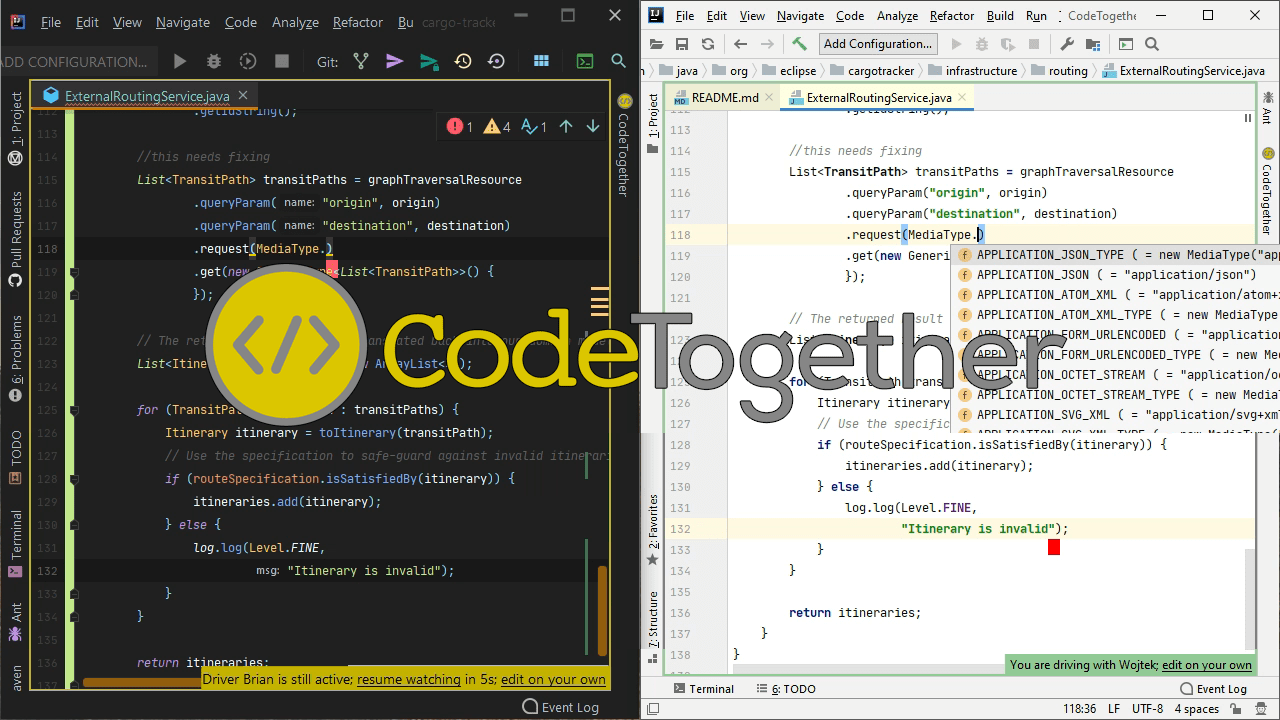Viewport: 1280px width, 720px height.
Task: Open the Build menu in the light IDE
Action: click(x=1000, y=16)
